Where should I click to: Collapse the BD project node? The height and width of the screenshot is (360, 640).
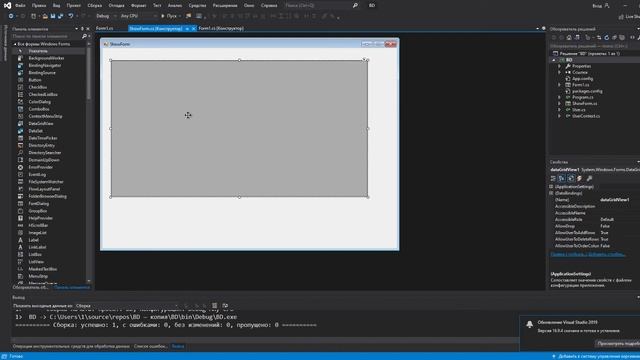(554, 60)
